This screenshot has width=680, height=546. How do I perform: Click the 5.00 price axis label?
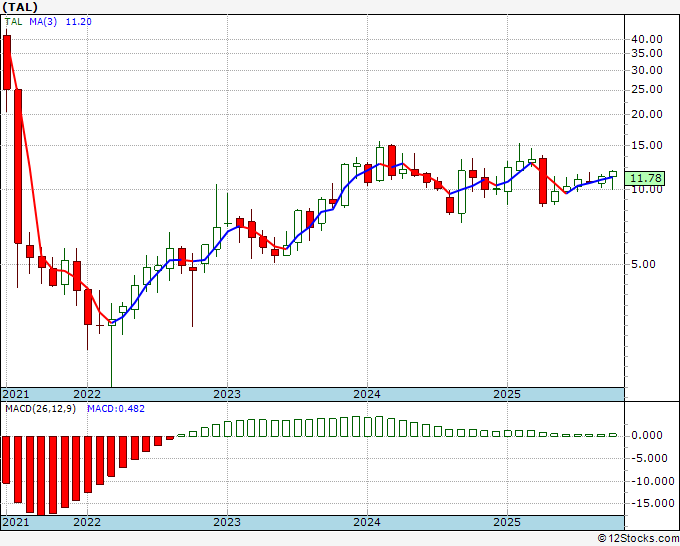(x=643, y=264)
